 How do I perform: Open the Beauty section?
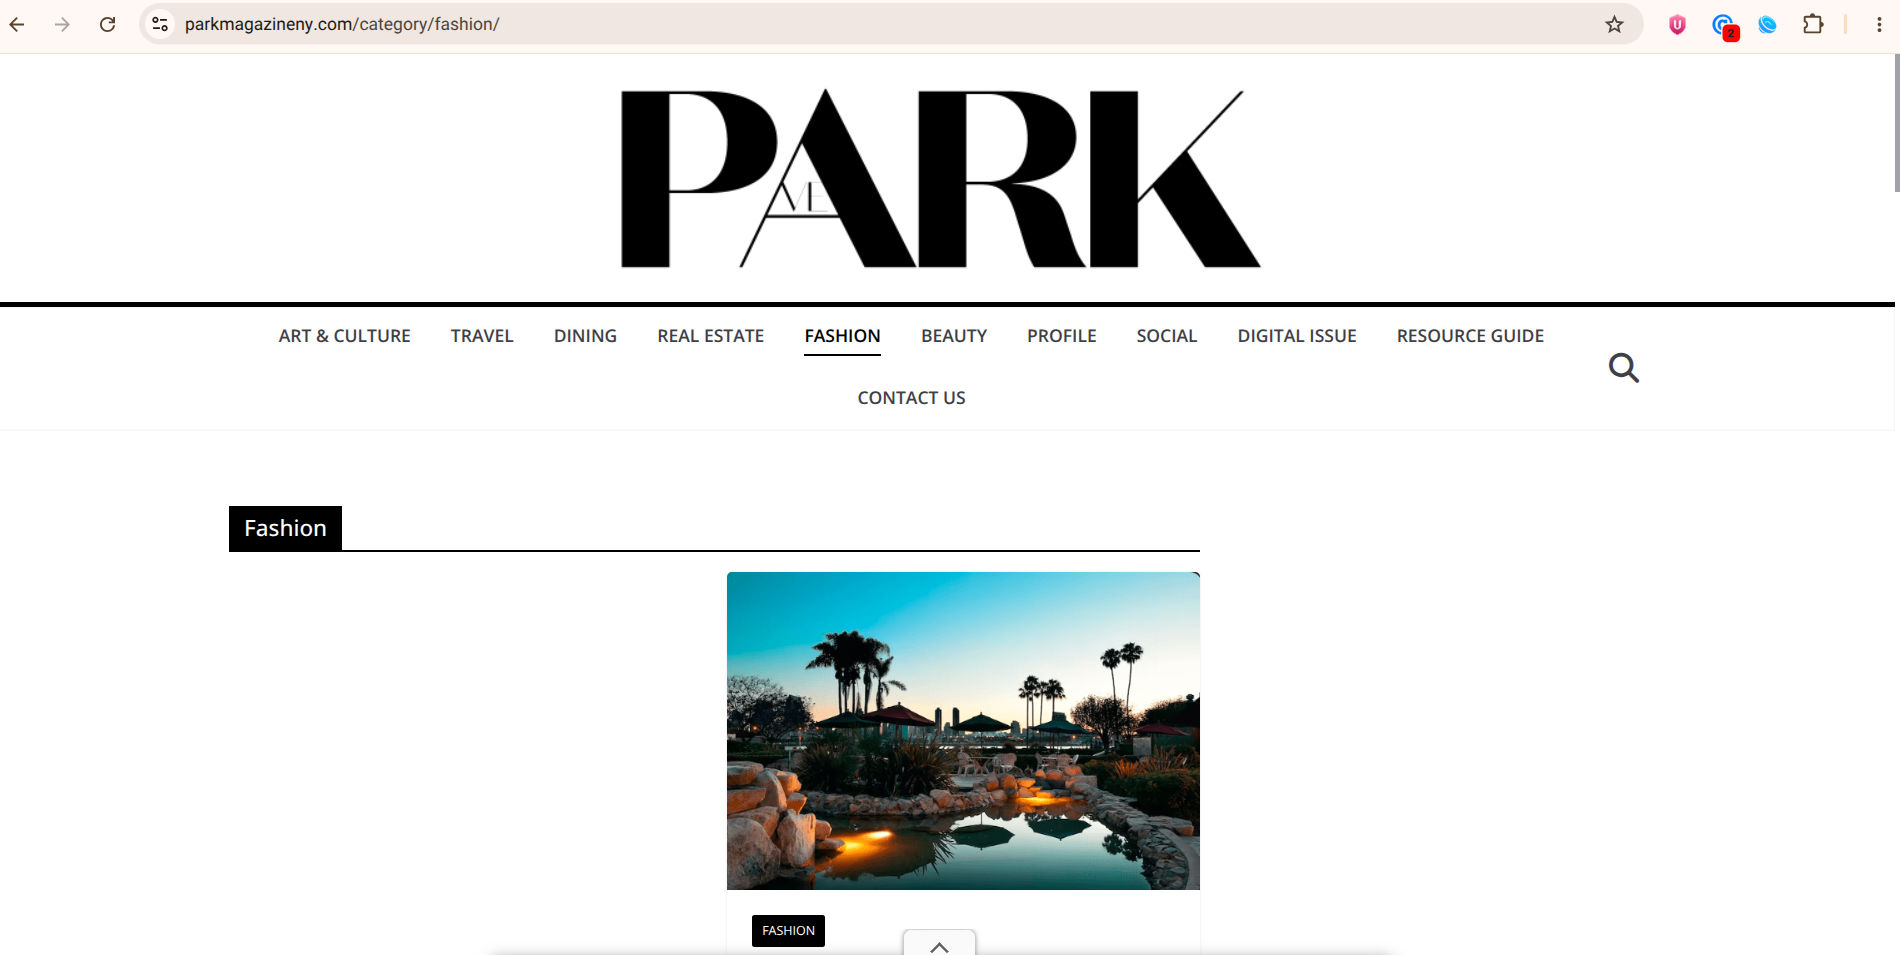click(954, 336)
